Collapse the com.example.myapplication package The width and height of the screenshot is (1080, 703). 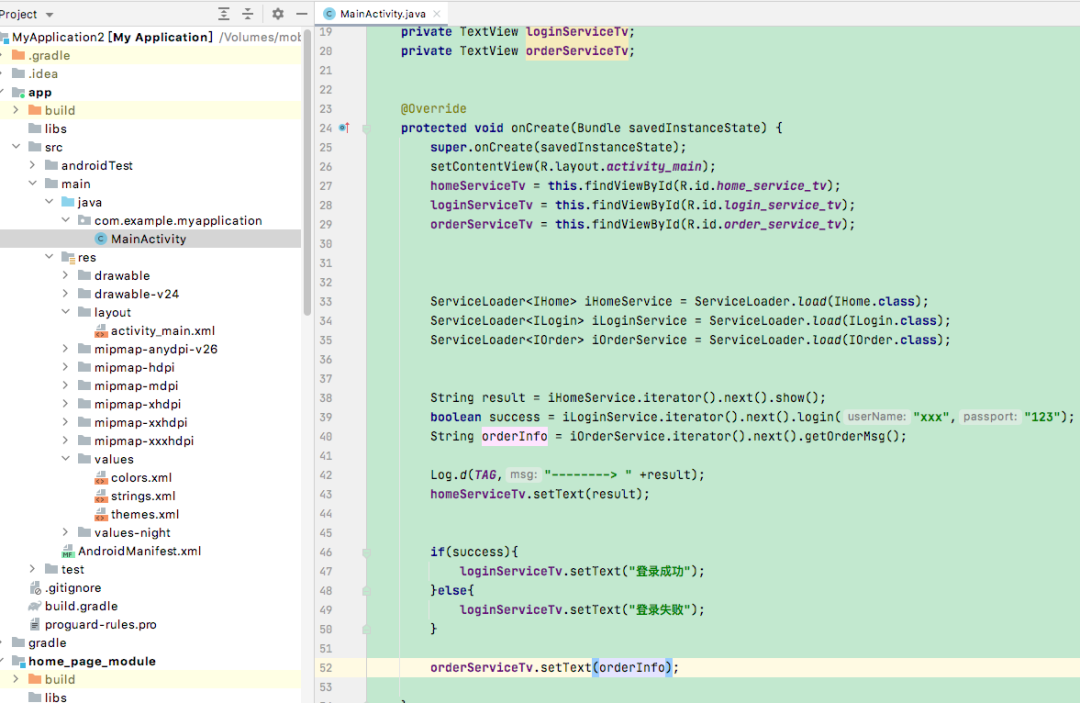(65, 220)
